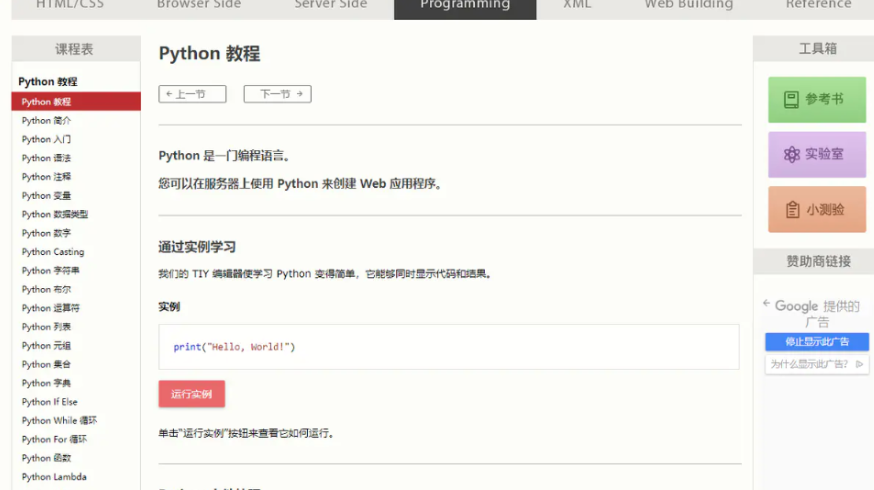Open Python 注释 in sidebar

[46, 177]
